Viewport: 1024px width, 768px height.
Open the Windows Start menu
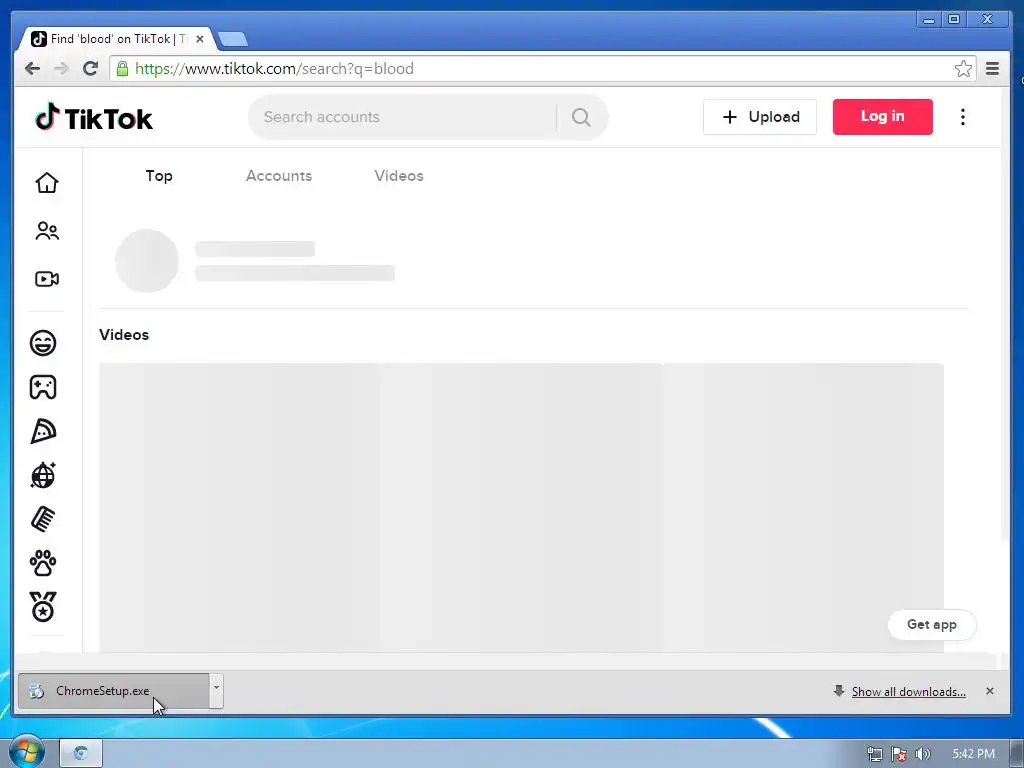(26, 751)
